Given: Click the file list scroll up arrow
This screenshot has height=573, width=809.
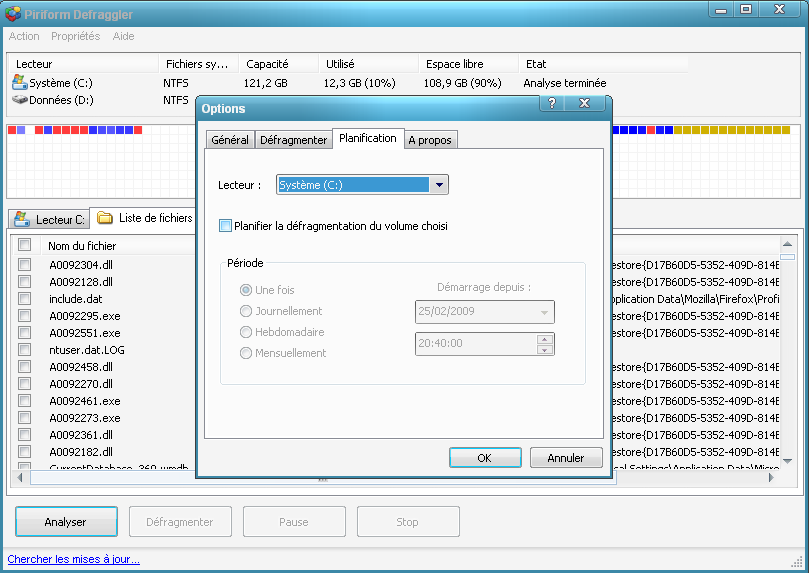Looking at the screenshot, I should point(787,243).
